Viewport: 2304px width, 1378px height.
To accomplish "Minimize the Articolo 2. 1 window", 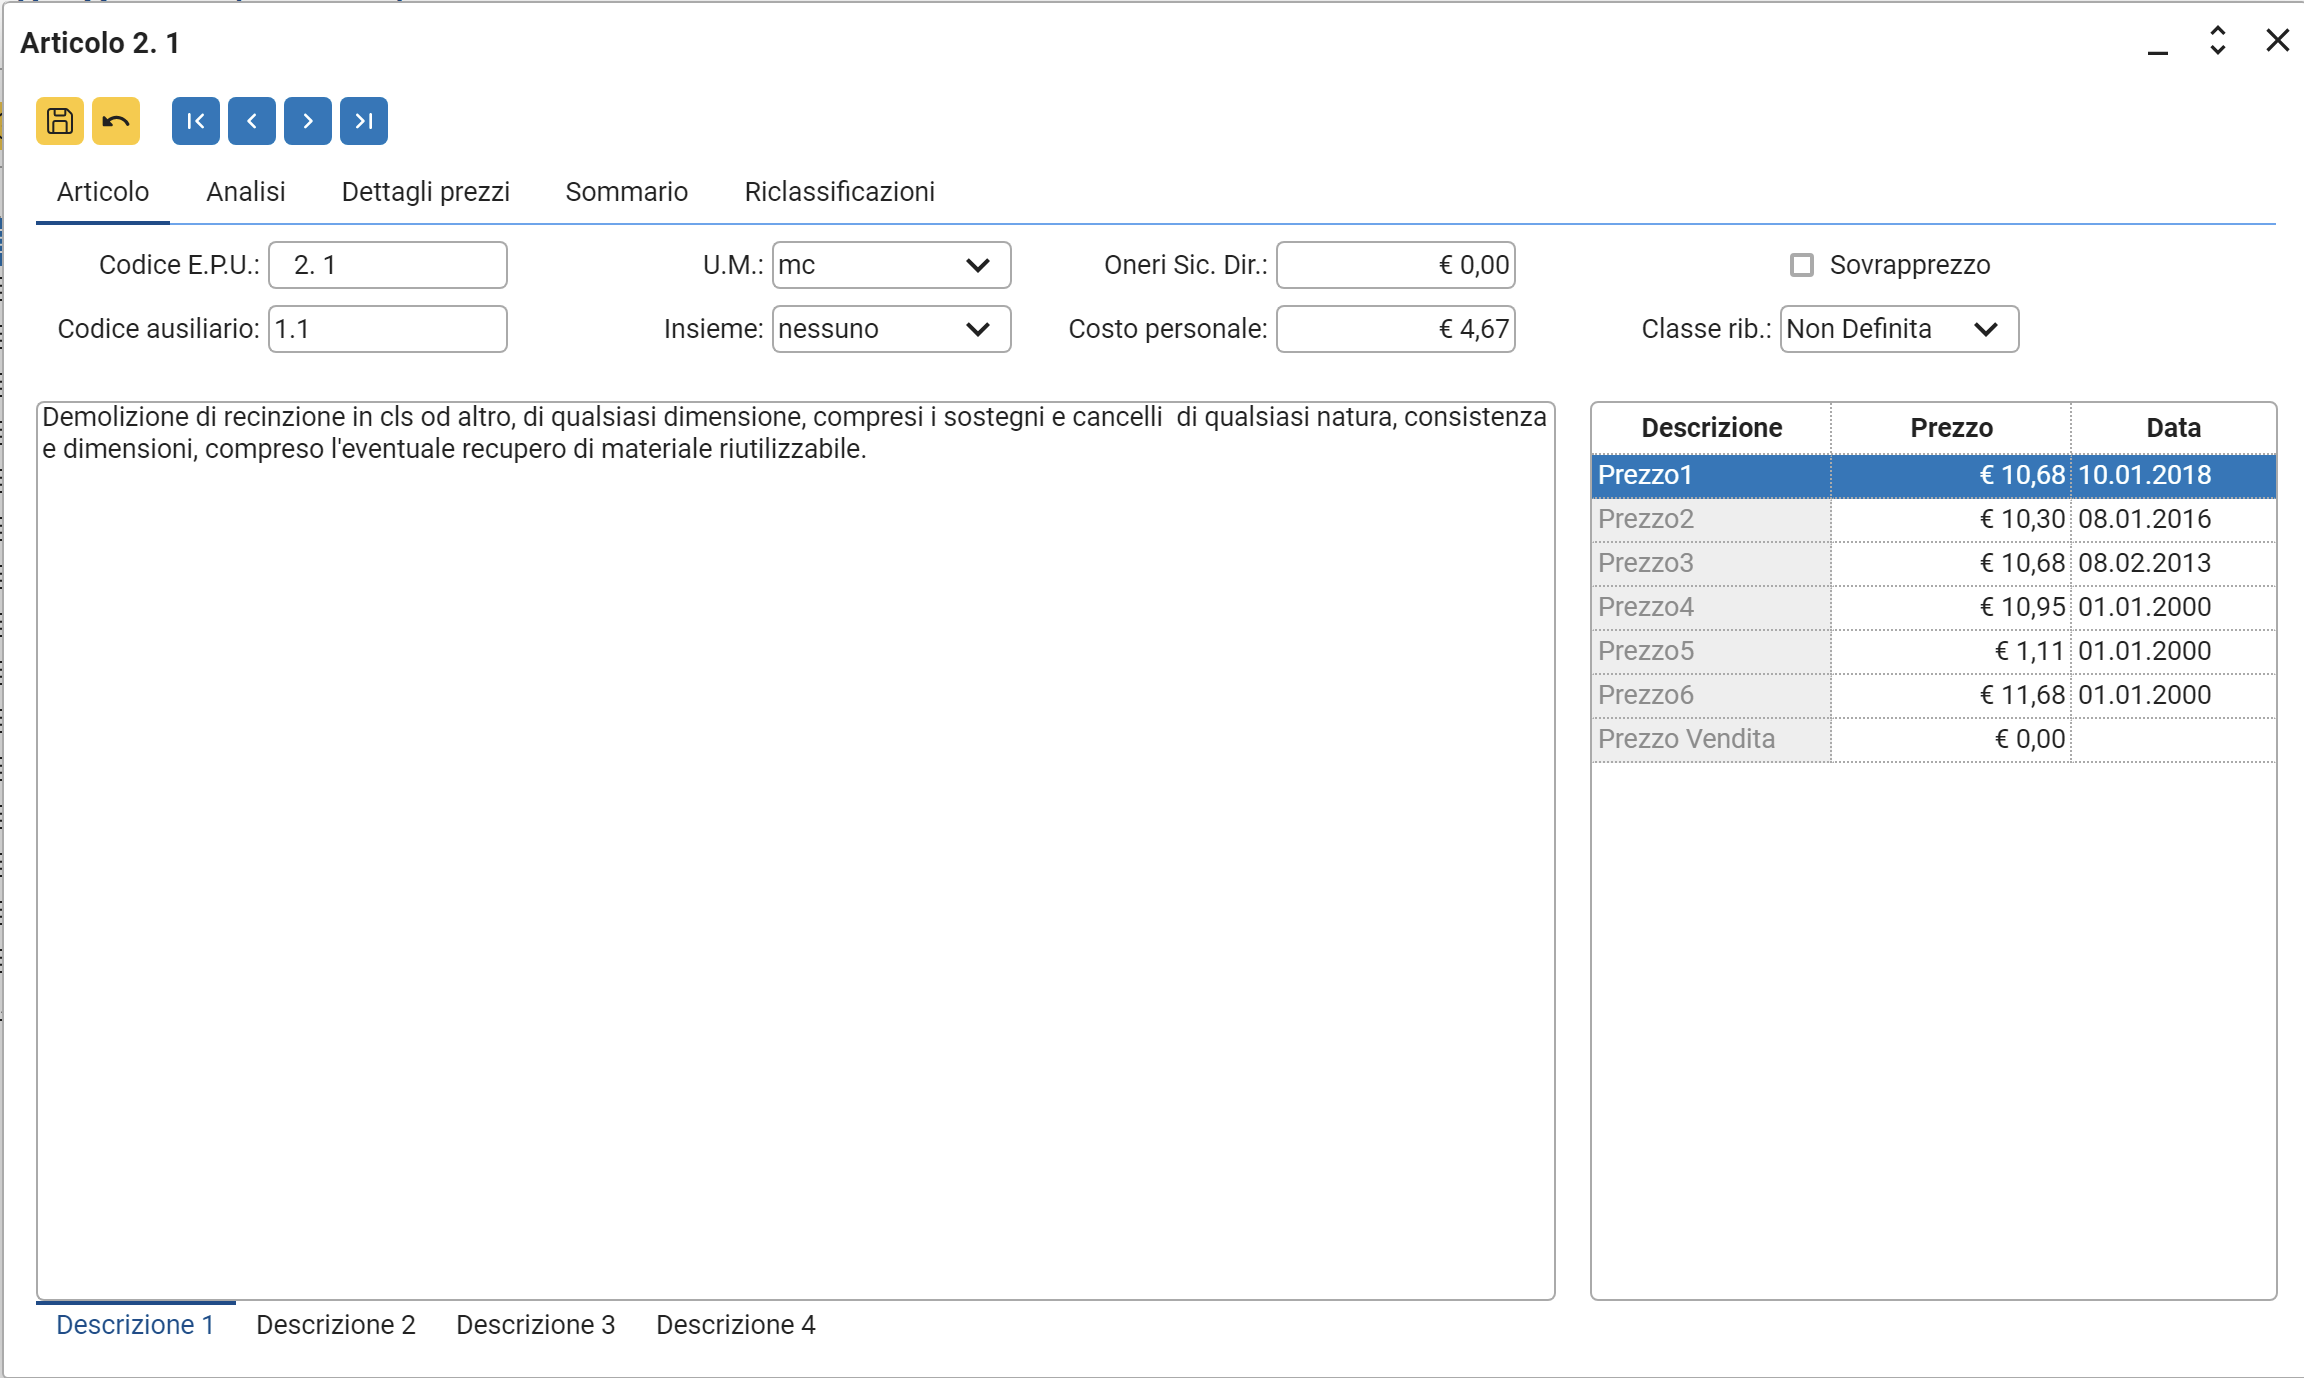I will click(2158, 43).
